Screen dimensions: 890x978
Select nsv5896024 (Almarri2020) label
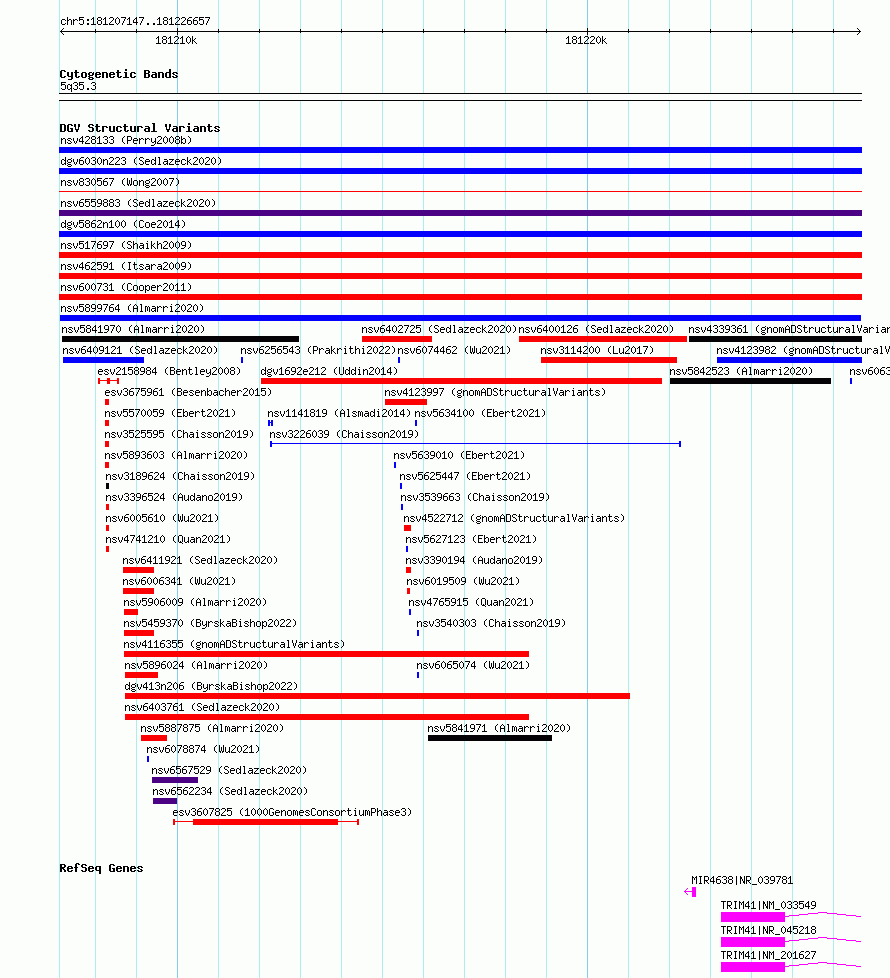196,666
